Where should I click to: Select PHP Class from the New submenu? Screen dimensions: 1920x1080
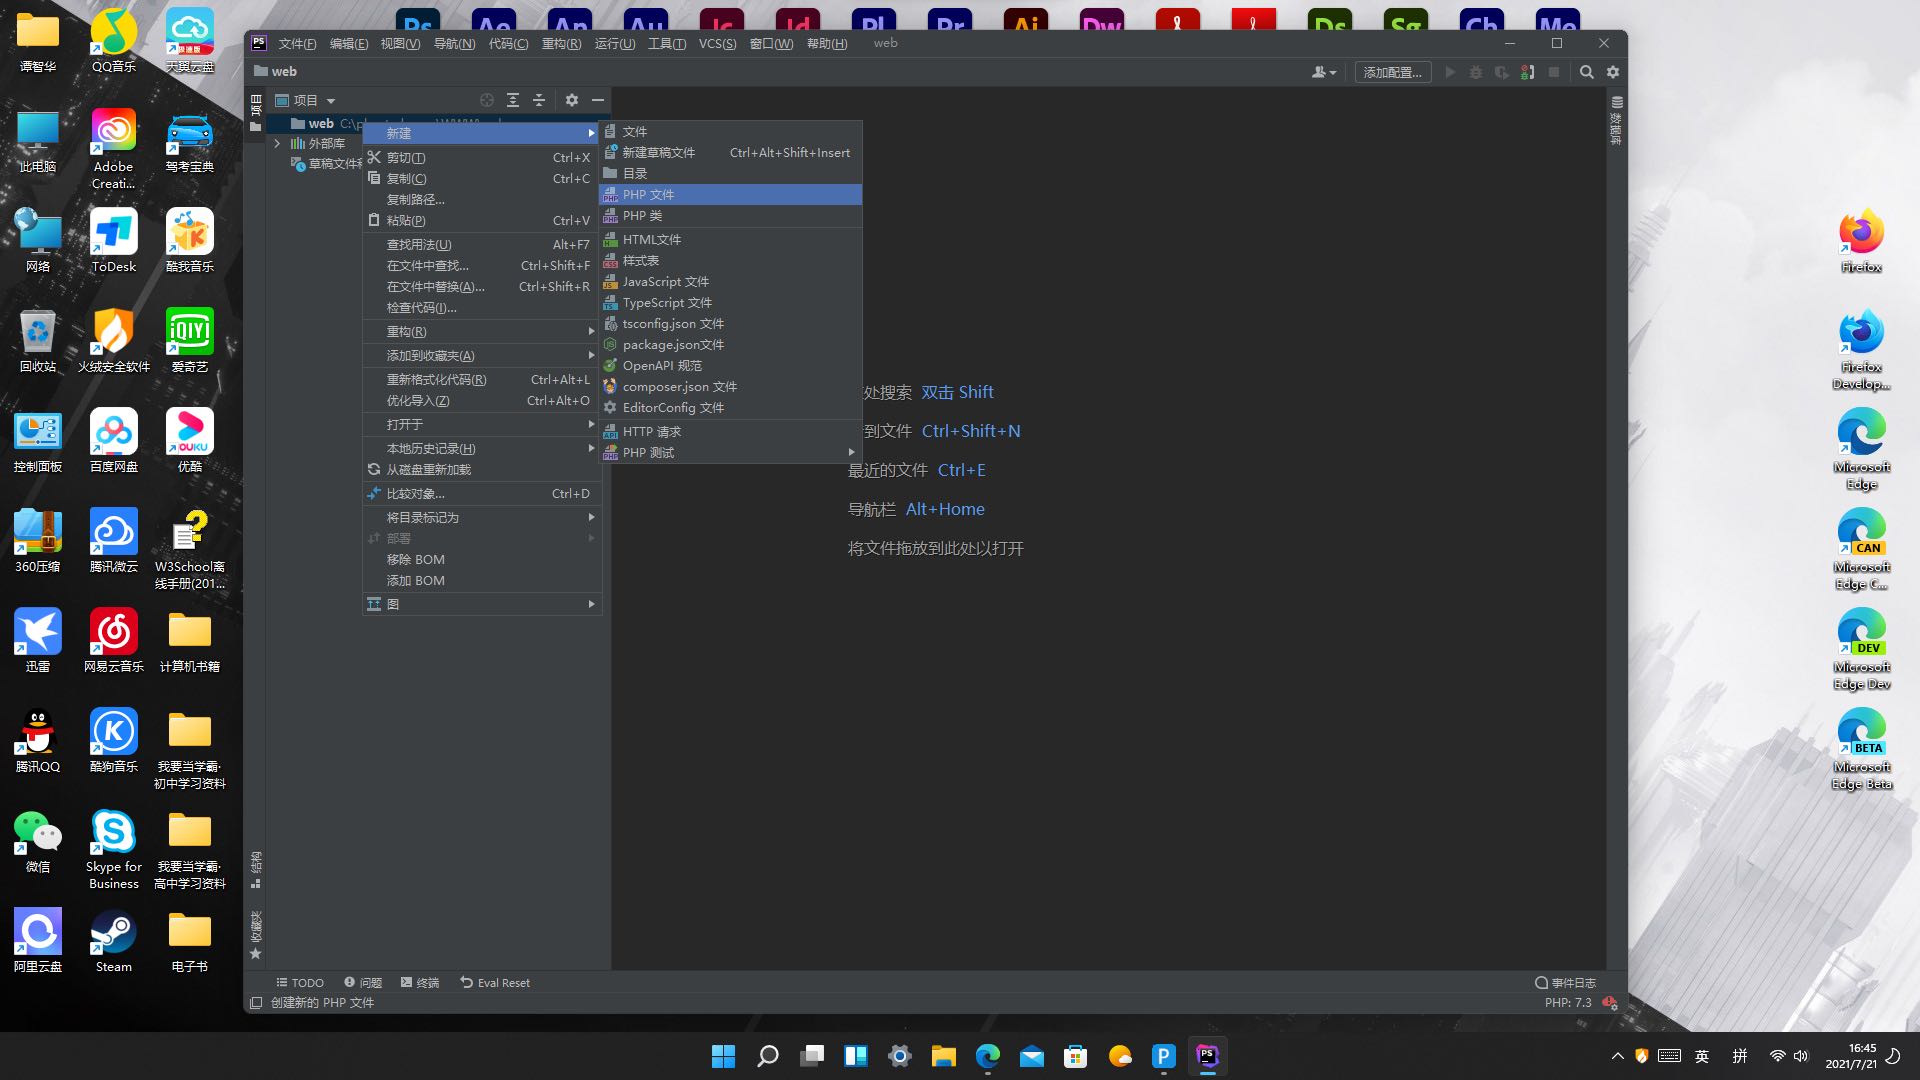point(642,216)
